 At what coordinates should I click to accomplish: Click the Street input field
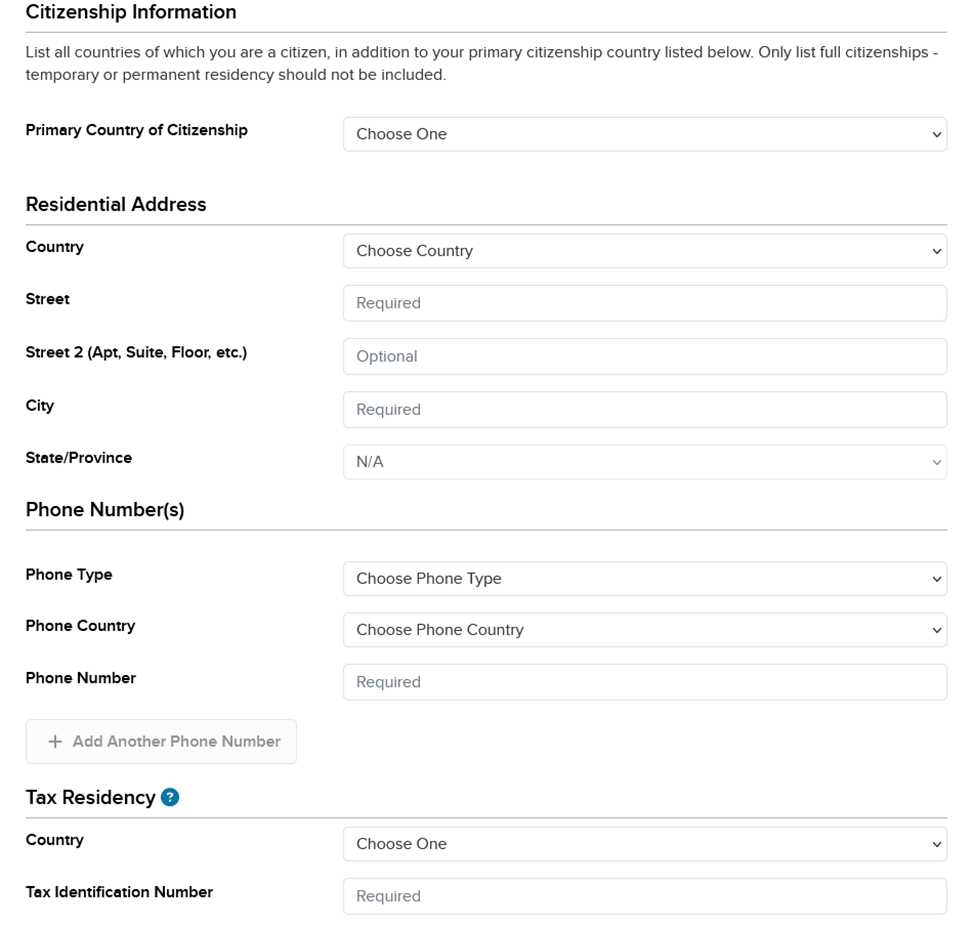click(x=644, y=303)
